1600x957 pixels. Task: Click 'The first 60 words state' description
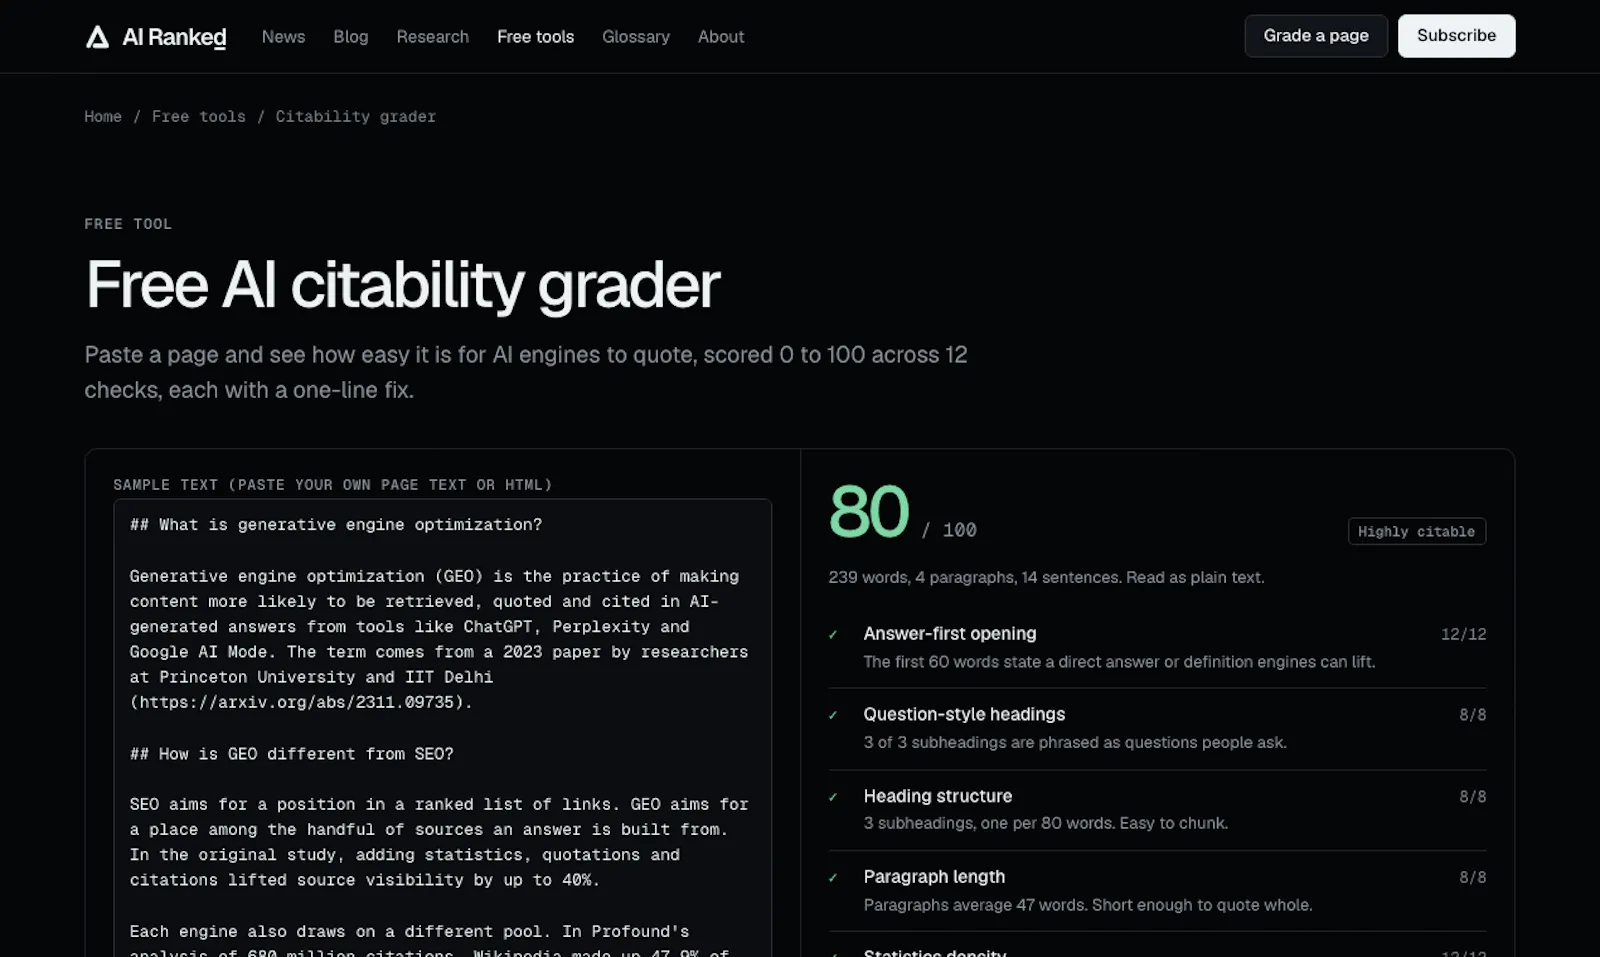coord(1119,662)
